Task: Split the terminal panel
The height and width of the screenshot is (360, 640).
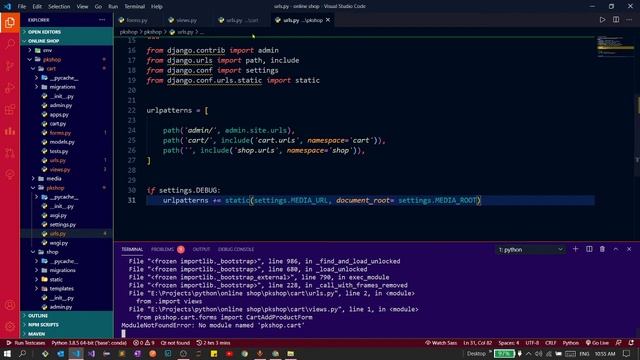Action: point(589,249)
